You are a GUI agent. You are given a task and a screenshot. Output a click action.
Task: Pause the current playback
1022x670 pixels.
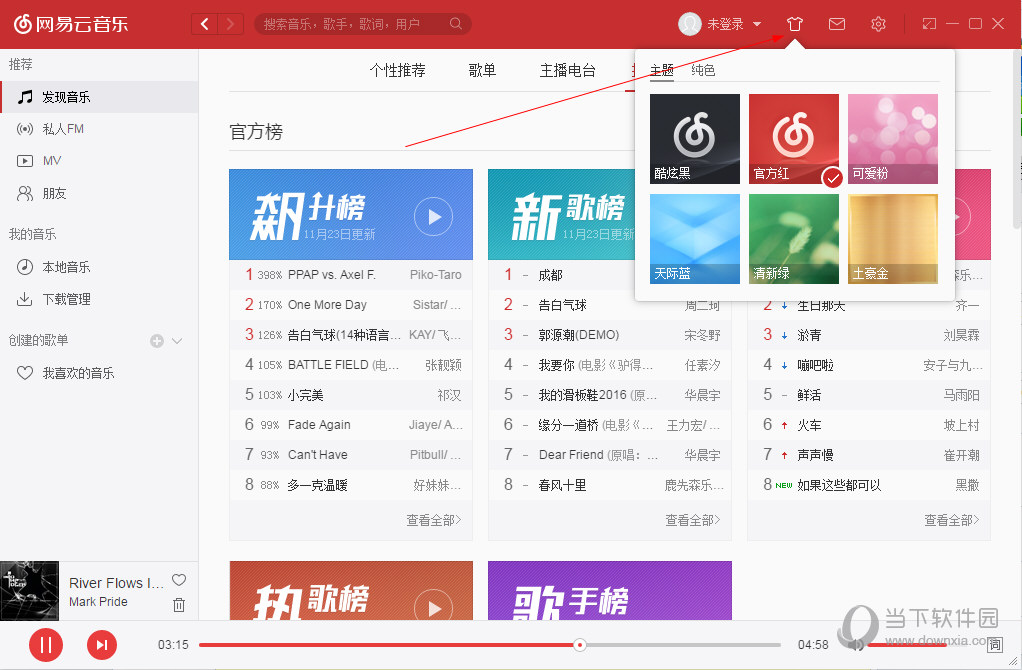[x=46, y=645]
